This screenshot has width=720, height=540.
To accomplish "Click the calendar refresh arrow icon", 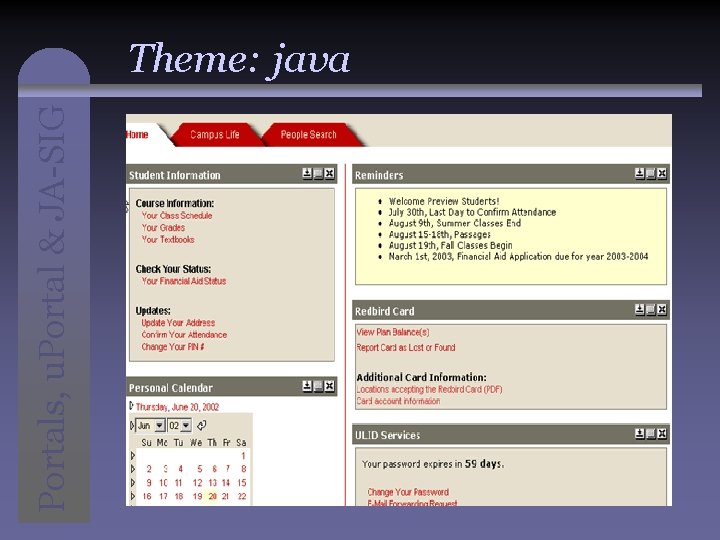I will (202, 426).
